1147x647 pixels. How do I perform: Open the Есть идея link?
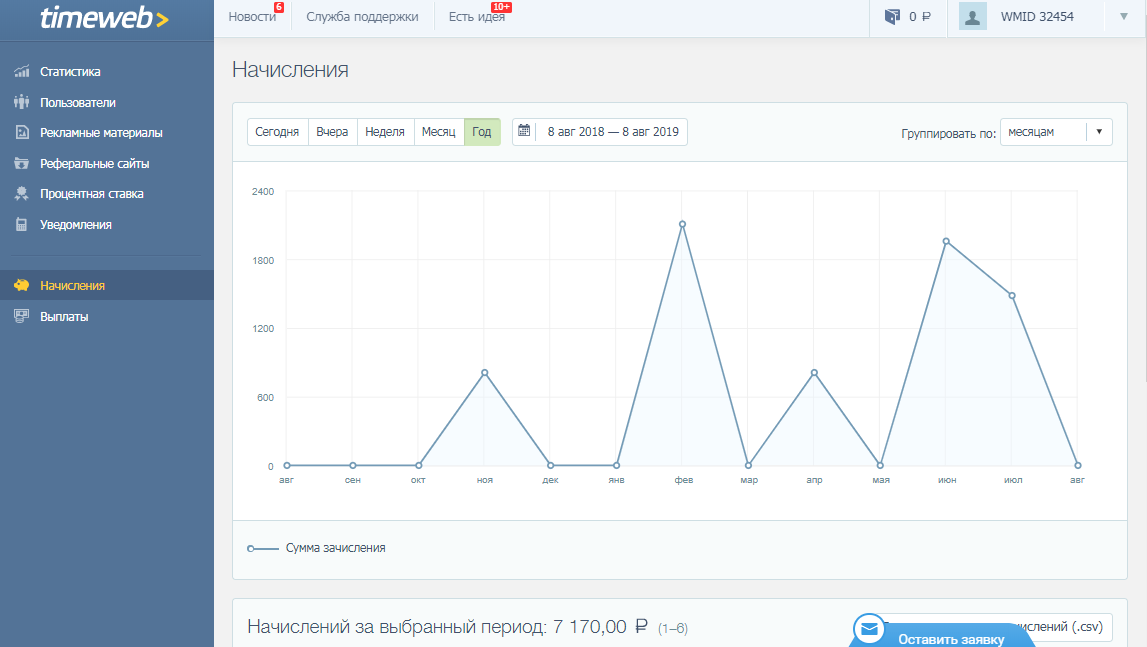pyautogui.click(x=477, y=17)
